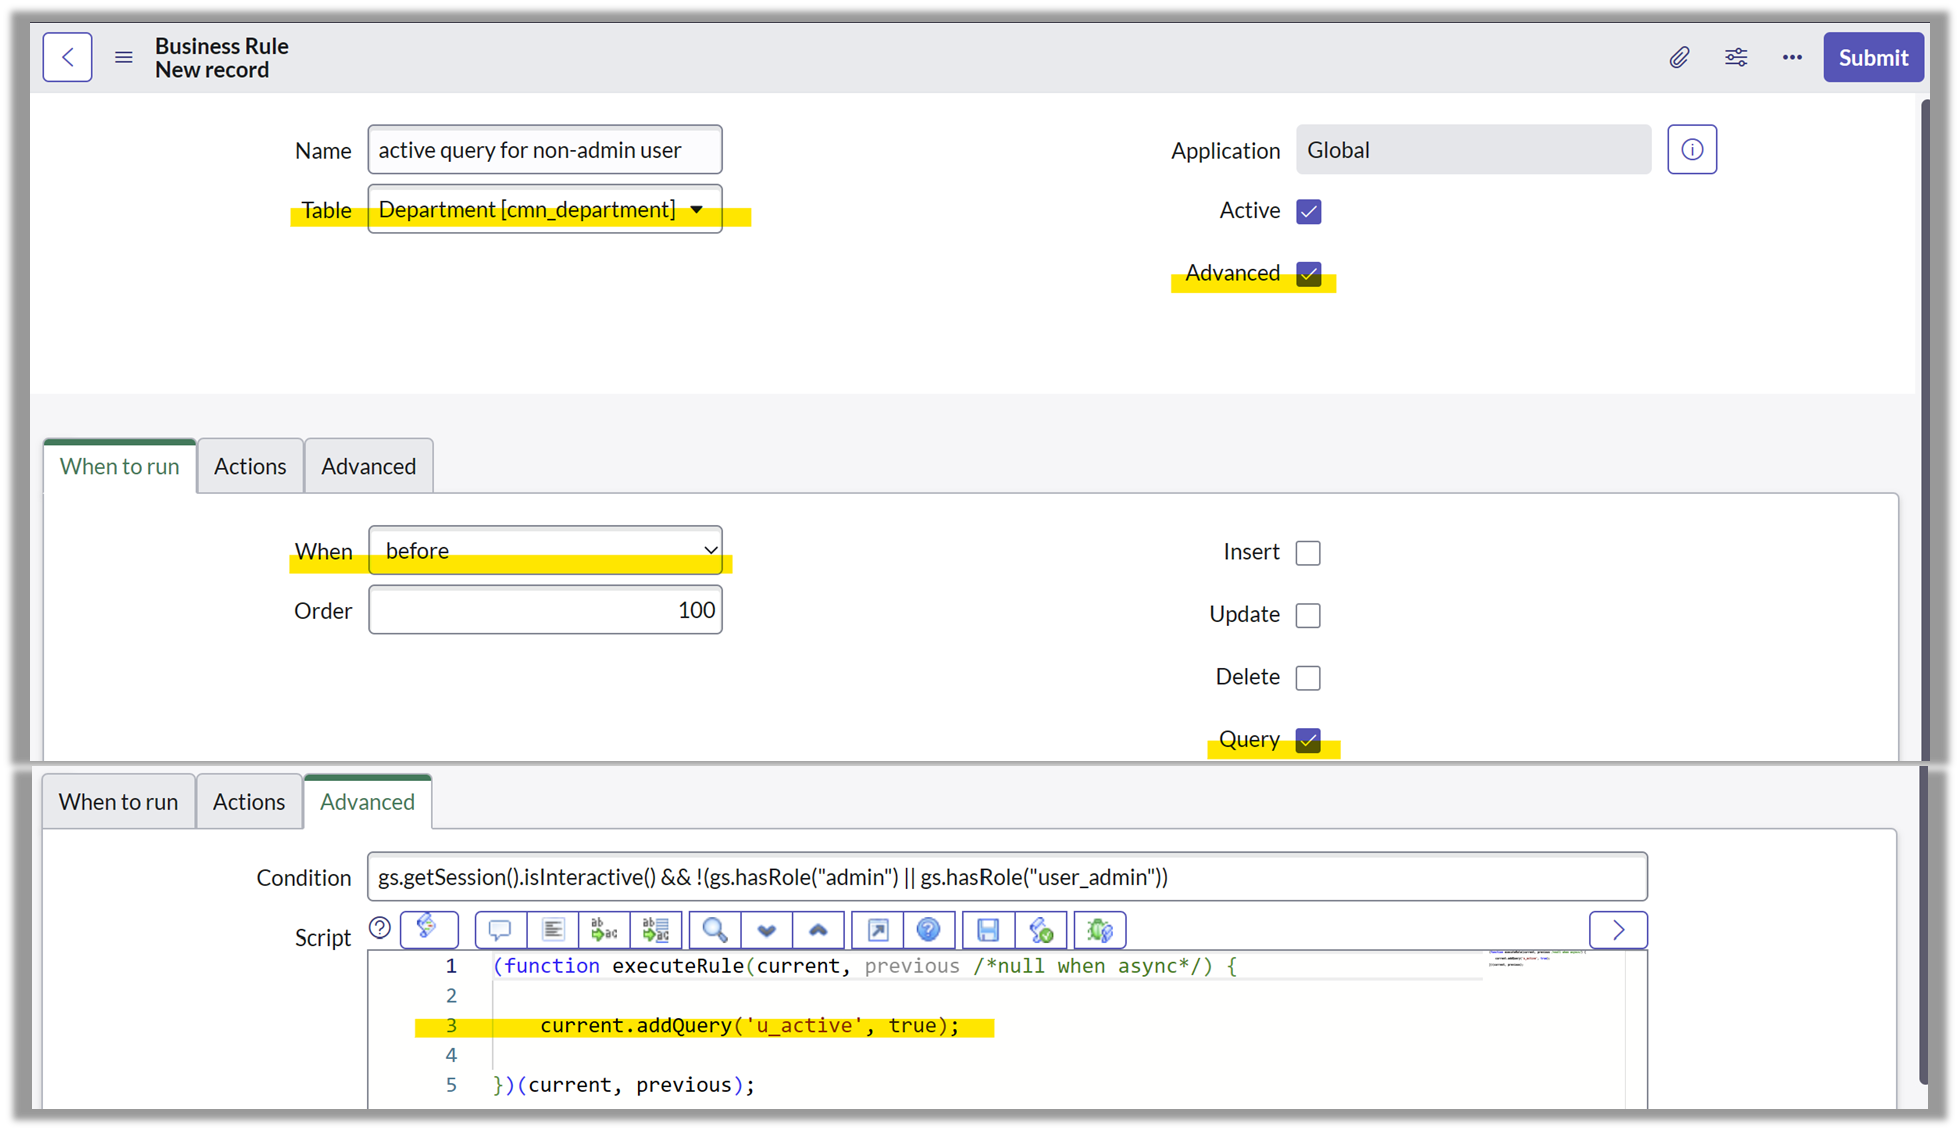Open the Table dropdown showing Department
This screenshot has width=1960, height=1131.
(545, 209)
